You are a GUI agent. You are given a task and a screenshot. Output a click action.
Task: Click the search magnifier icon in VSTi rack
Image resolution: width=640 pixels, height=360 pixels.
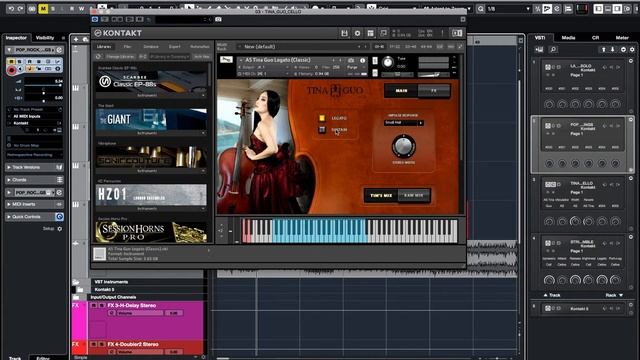(553, 49)
